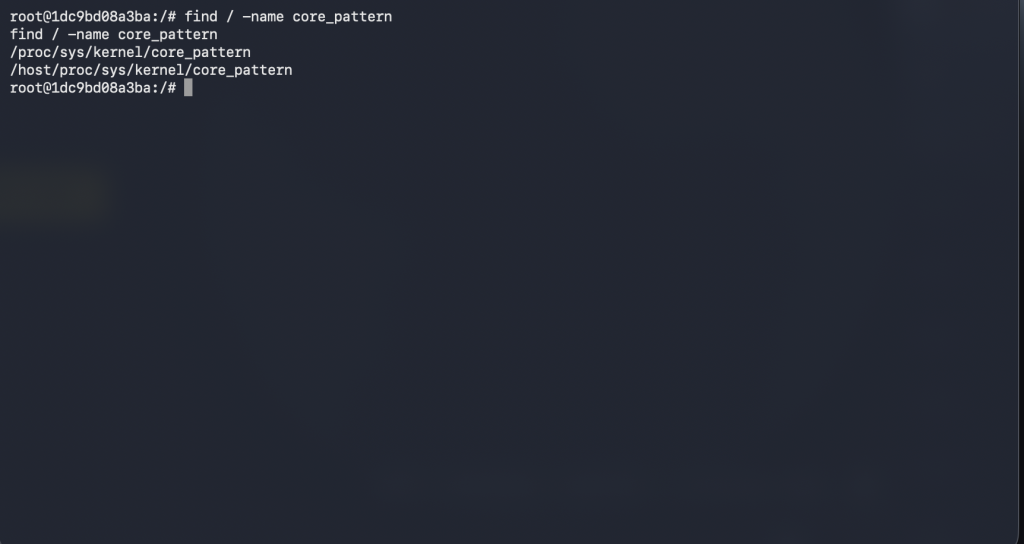1024x544 pixels.
Task: Click the /proc/sys/kernel/core_pattern output line
Action: [130, 52]
